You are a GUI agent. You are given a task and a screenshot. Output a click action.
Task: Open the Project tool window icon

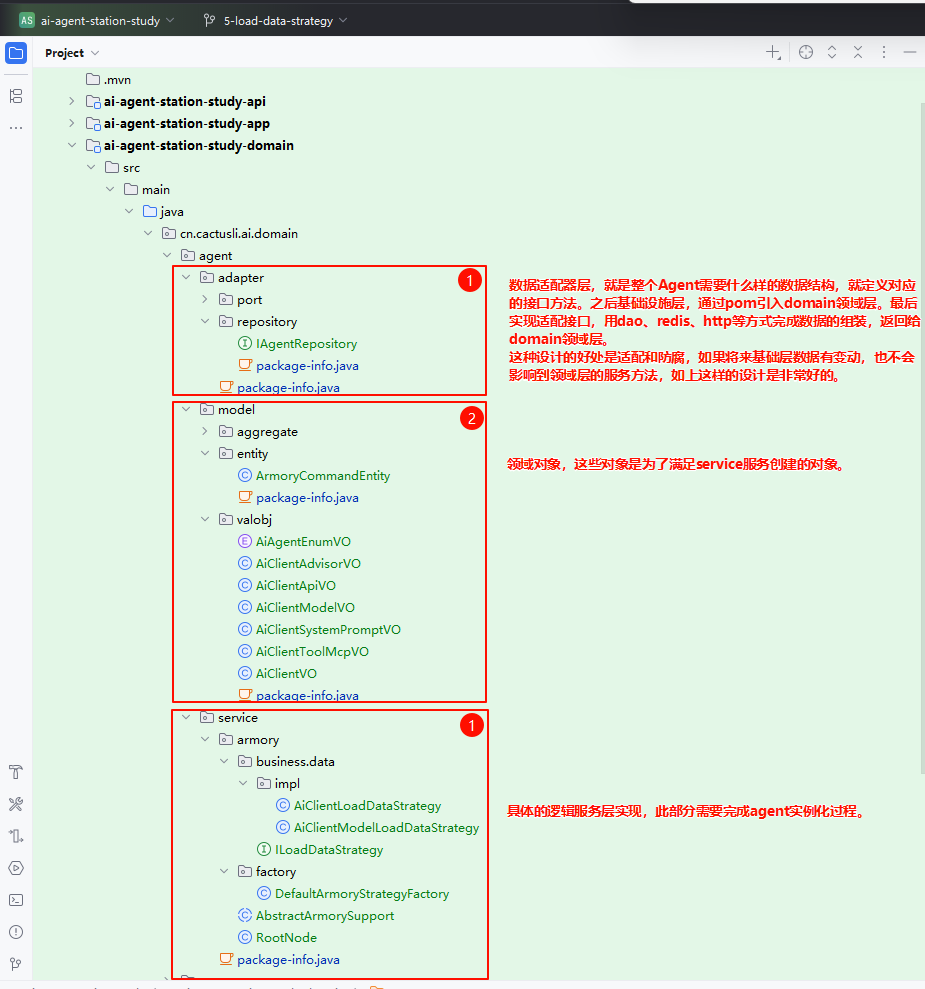[16, 53]
